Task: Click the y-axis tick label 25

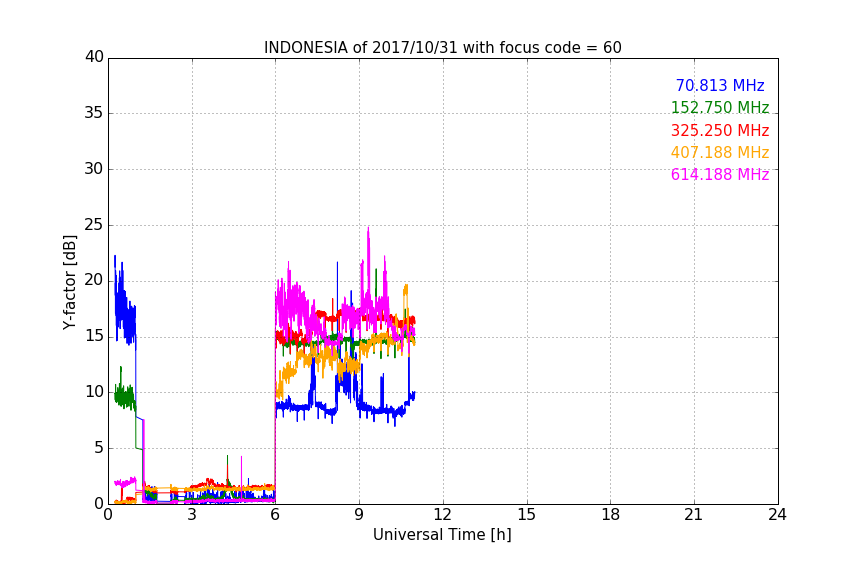Action: click(94, 224)
